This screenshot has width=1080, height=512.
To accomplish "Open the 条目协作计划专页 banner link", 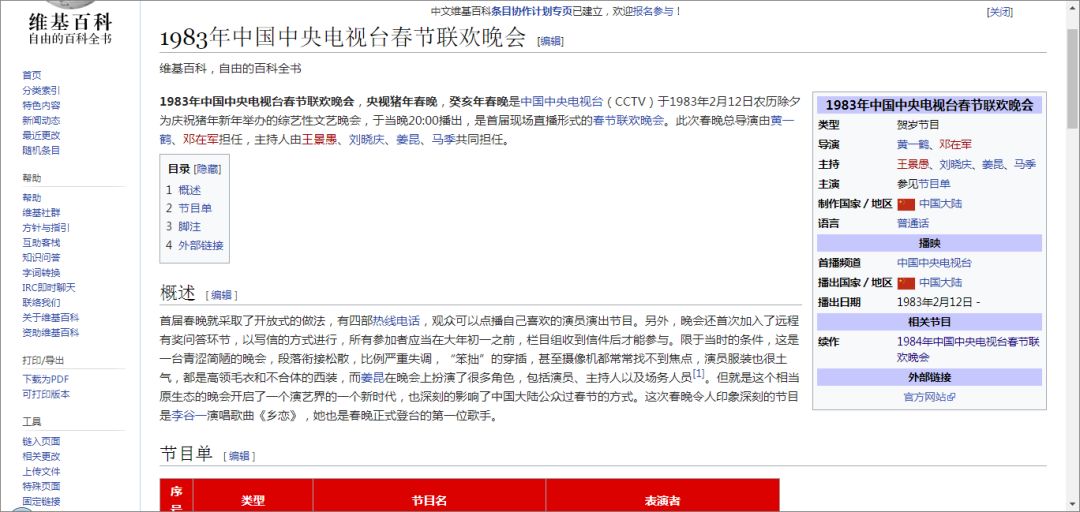I will tap(532, 11).
